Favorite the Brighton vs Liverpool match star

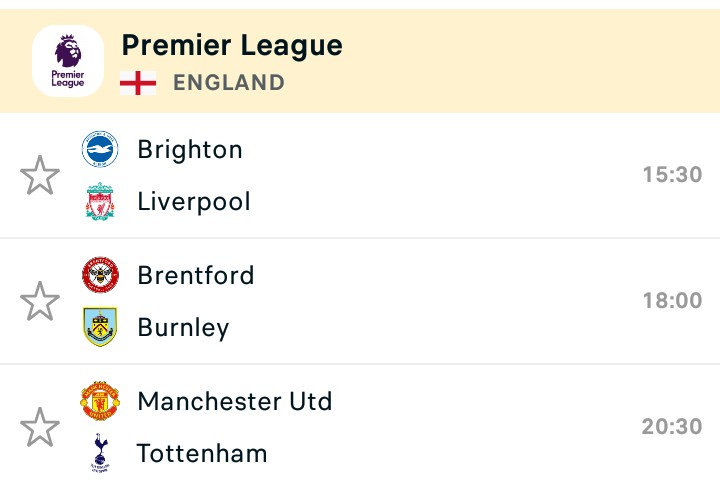[x=40, y=175]
